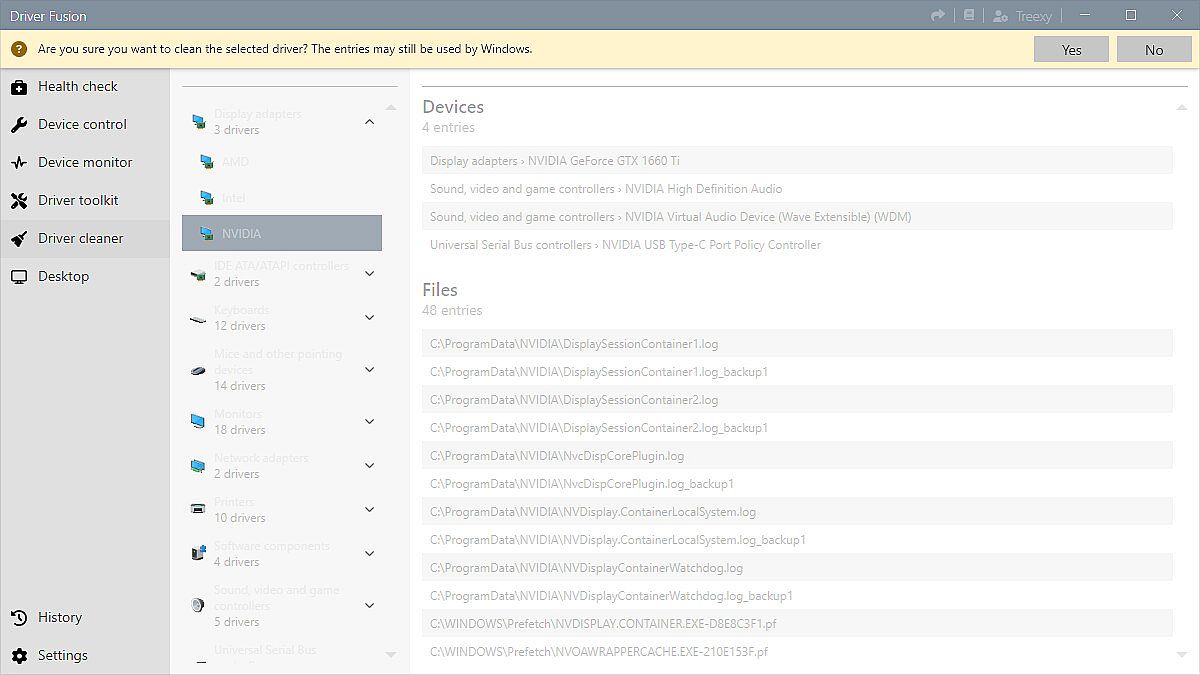Viewport: 1200px width, 675px height.
Task: Expand the Monitors driver category
Action: [x=369, y=422]
